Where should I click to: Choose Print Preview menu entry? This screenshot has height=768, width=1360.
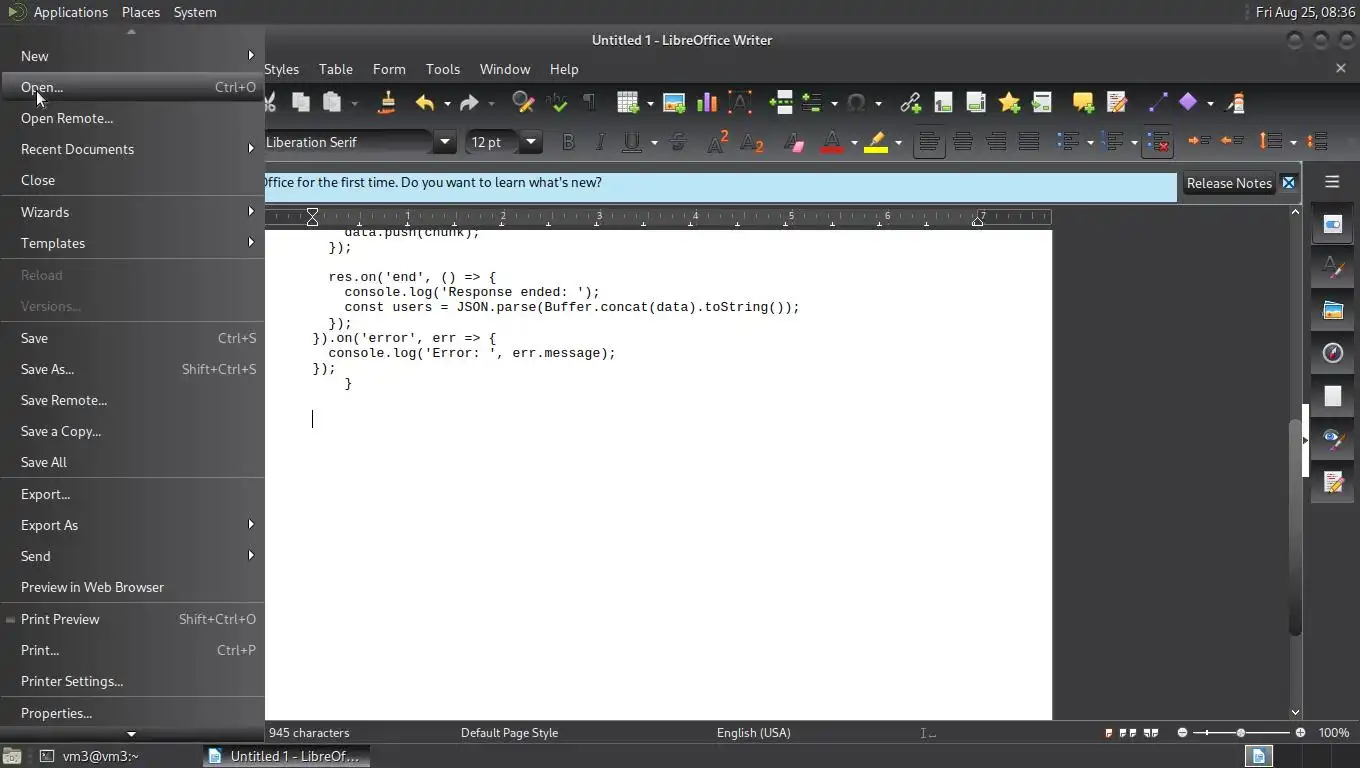(132, 619)
